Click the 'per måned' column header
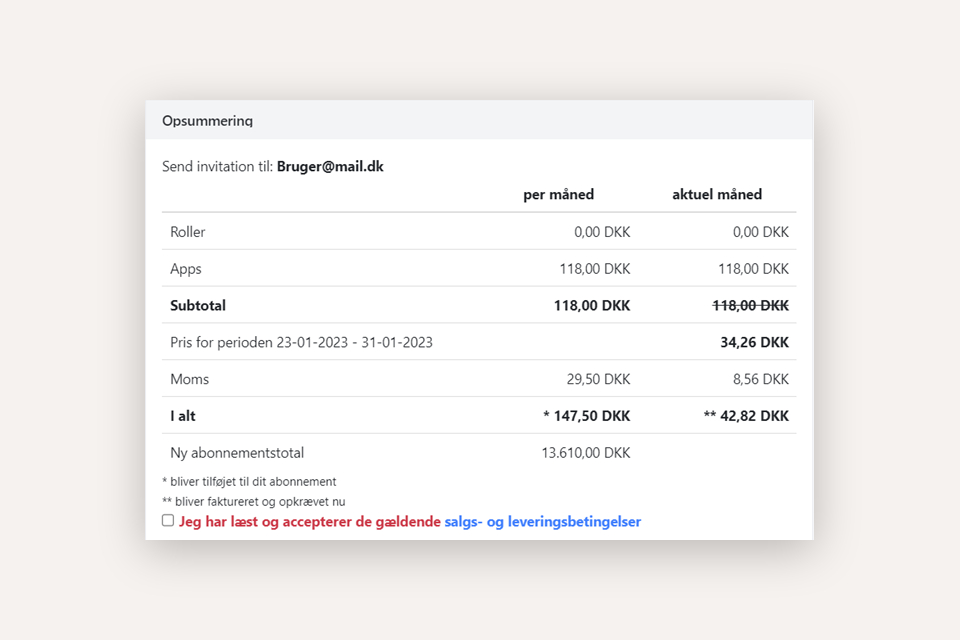This screenshot has height=640, width=960. point(558,195)
